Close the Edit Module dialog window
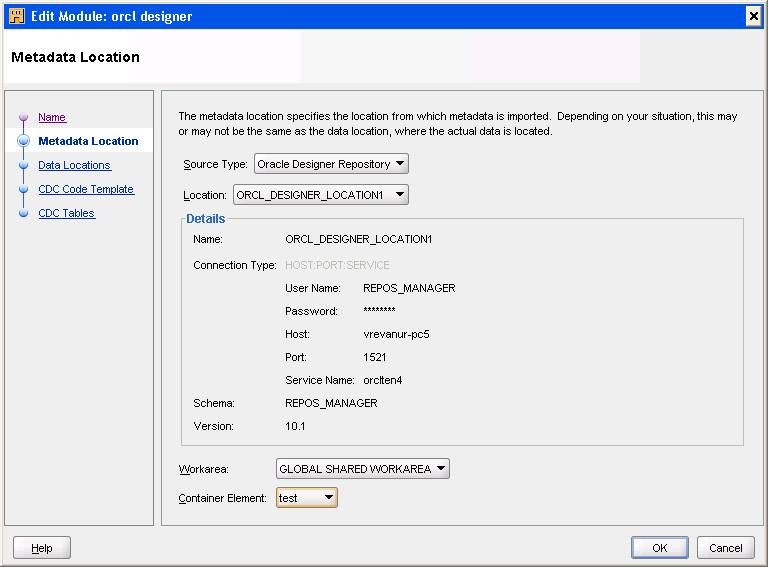This screenshot has width=768, height=567. (753, 16)
